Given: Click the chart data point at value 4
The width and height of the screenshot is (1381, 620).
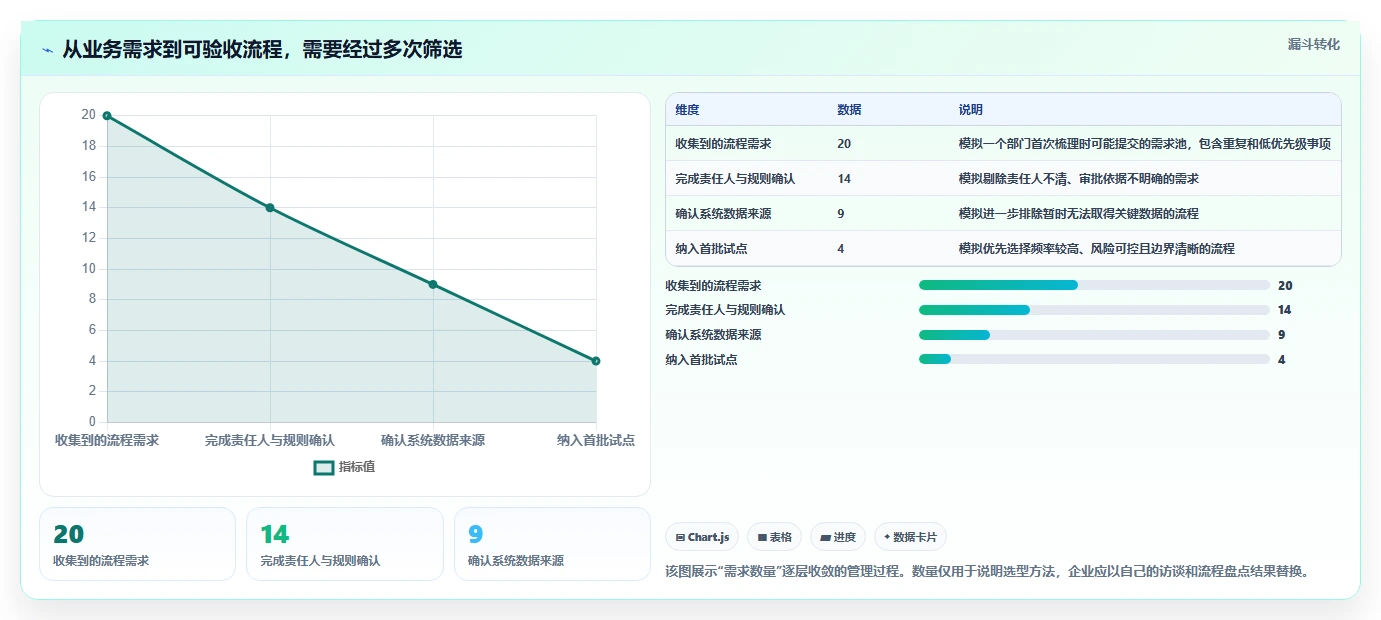Looking at the screenshot, I should click(x=596, y=361).
